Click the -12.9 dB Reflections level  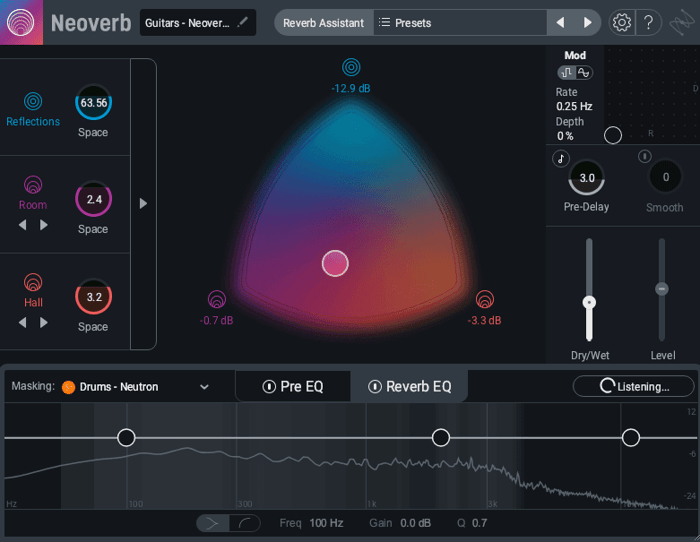351,88
